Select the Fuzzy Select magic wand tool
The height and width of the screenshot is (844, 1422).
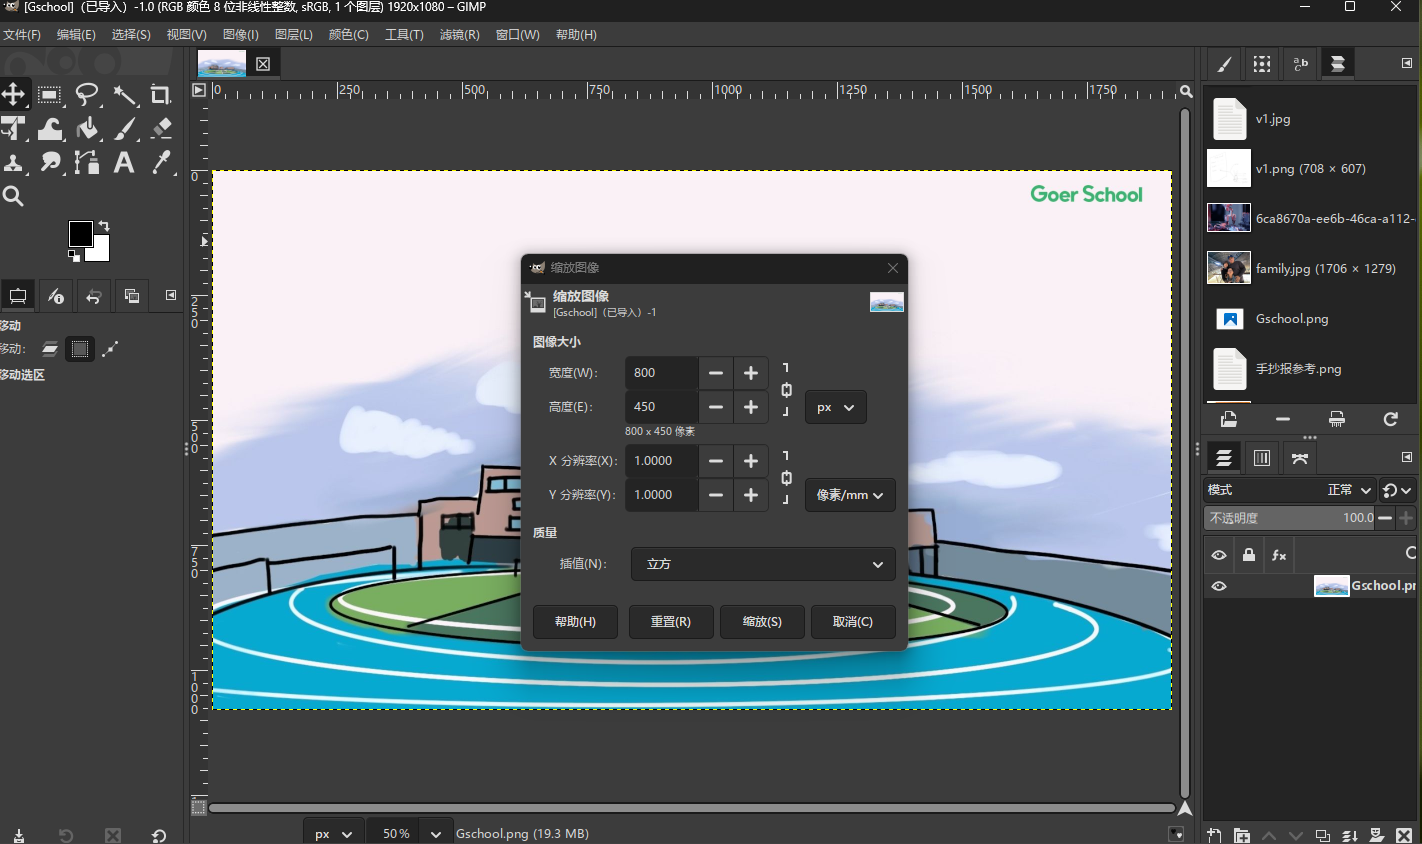(124, 95)
